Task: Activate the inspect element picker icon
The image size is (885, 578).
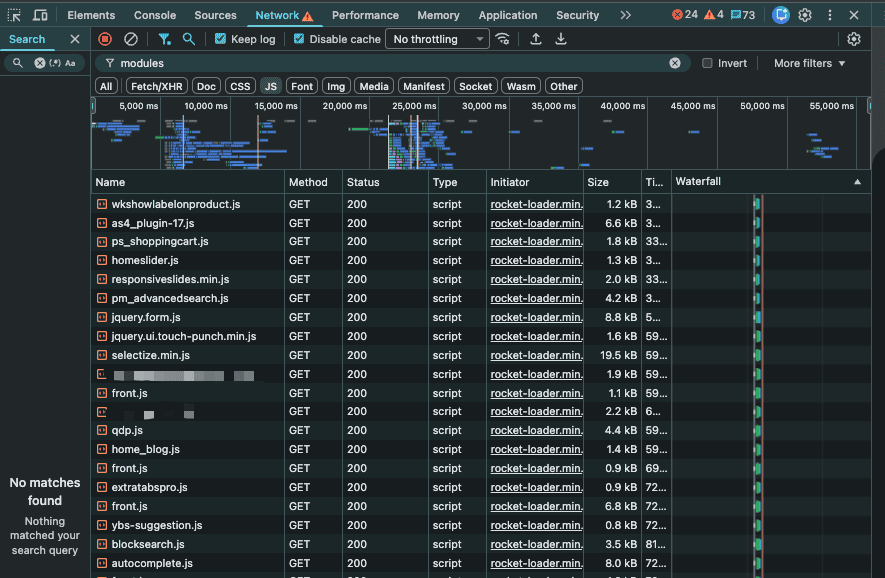Action: click(14, 15)
